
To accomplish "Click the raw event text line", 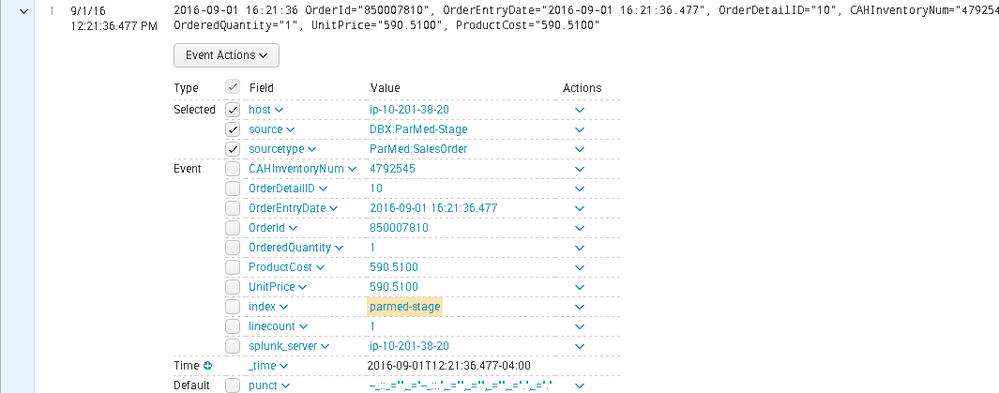I will 586,18.
